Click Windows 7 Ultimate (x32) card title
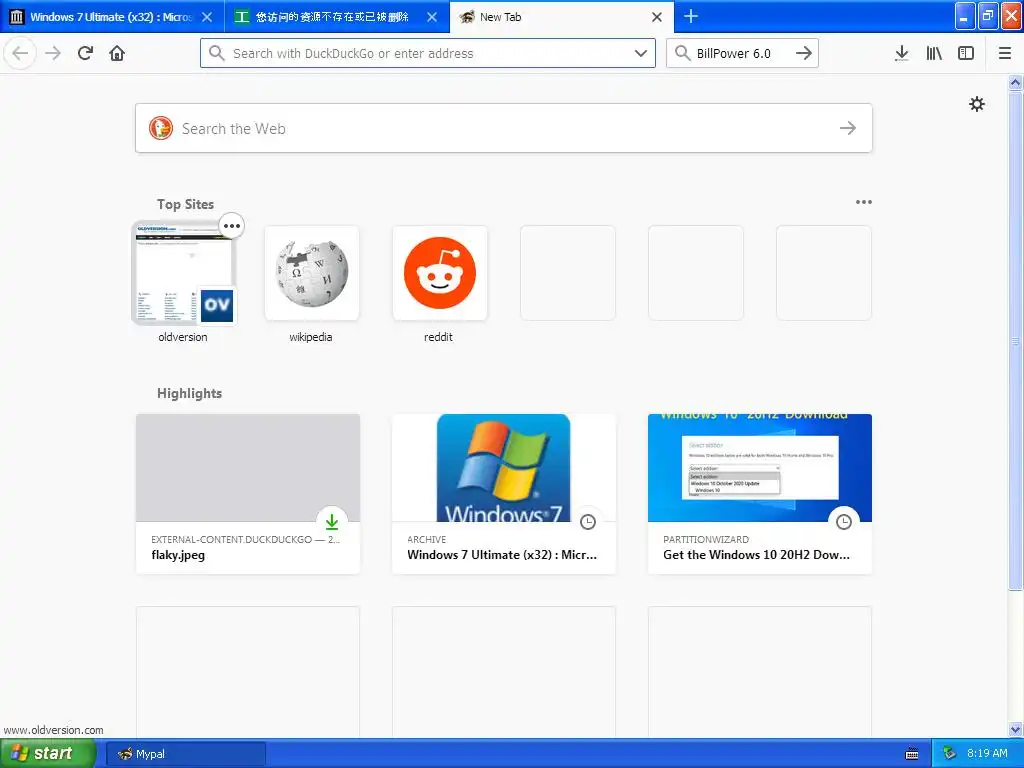Screen dimensions: 1024x768 click(502, 555)
